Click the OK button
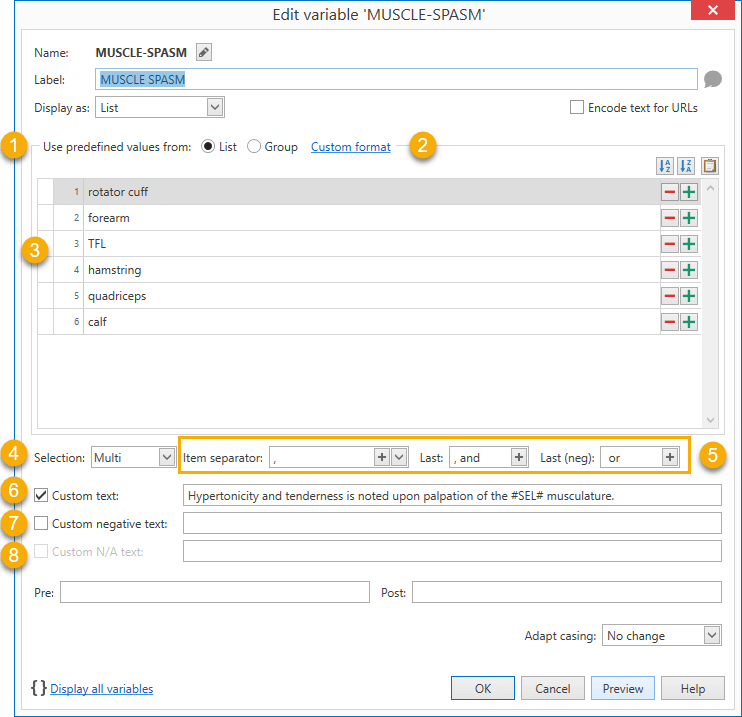This screenshot has height=717, width=742. (482, 688)
